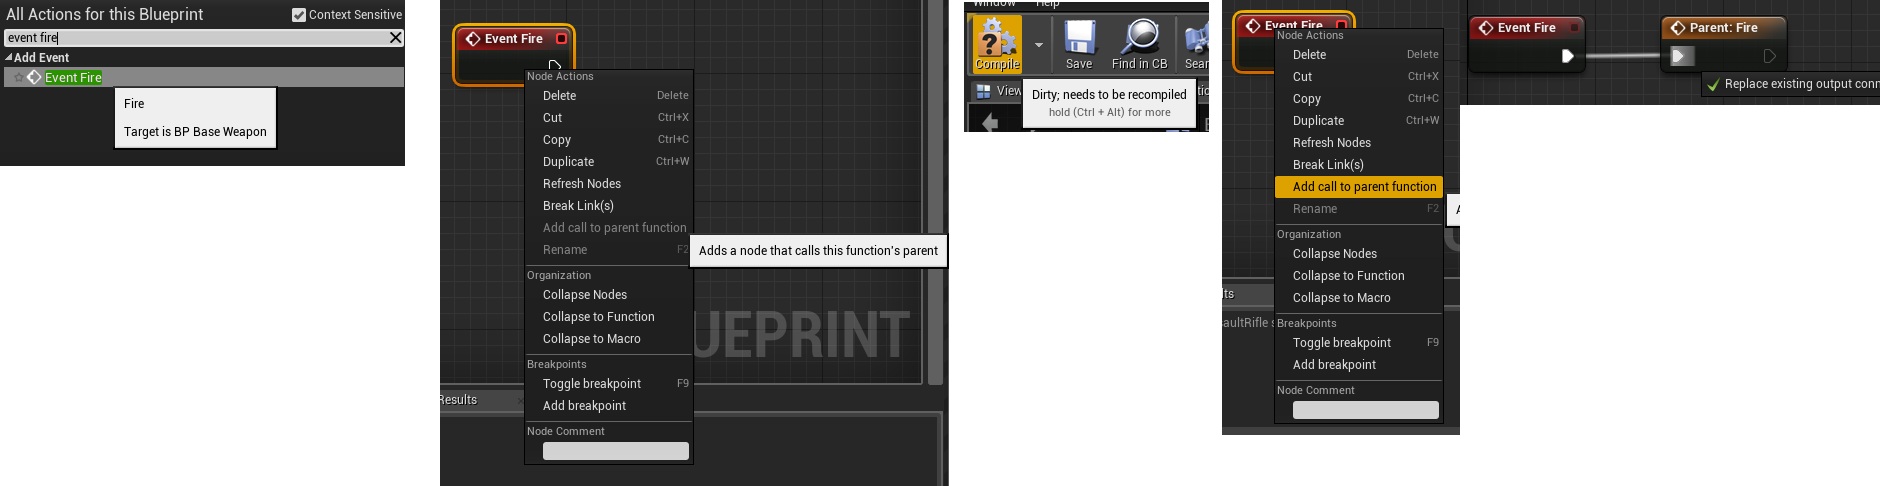
Task: Choose Collapse to Function in the left context menu
Action: [x=609, y=317]
